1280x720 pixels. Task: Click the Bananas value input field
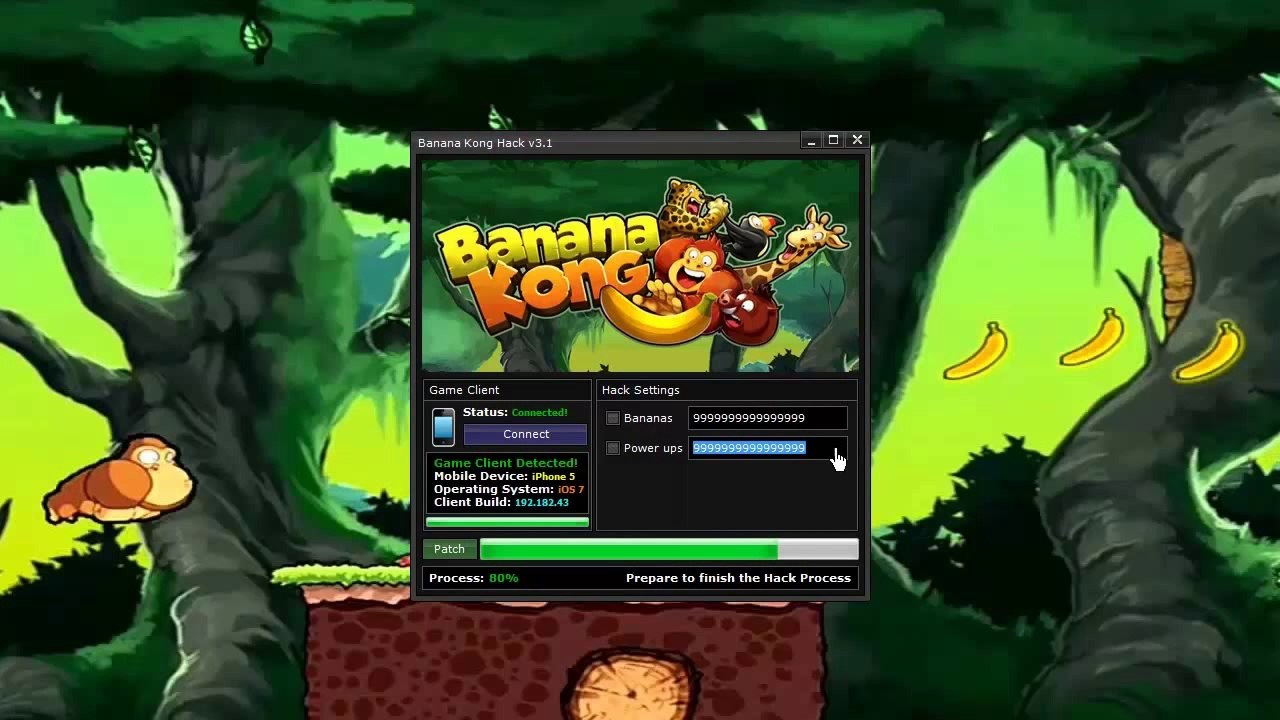768,418
